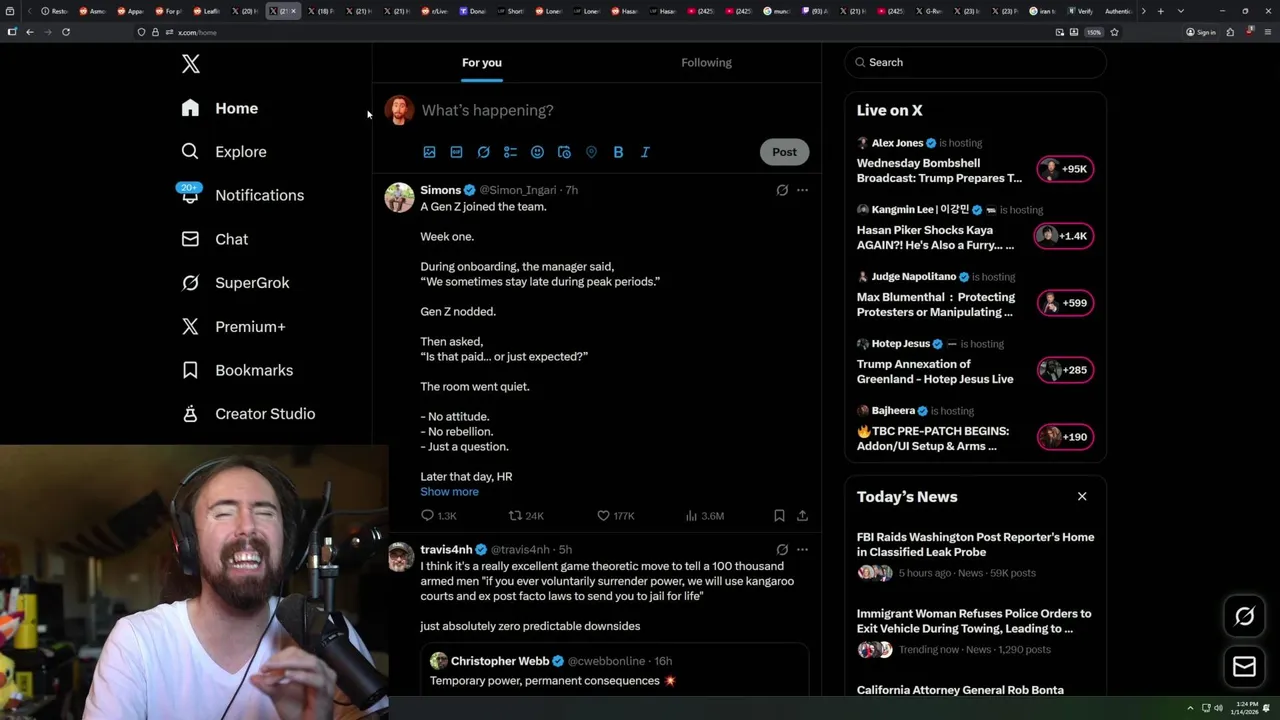Add a GIF to the post
This screenshot has width=1280, height=720.
(456, 152)
